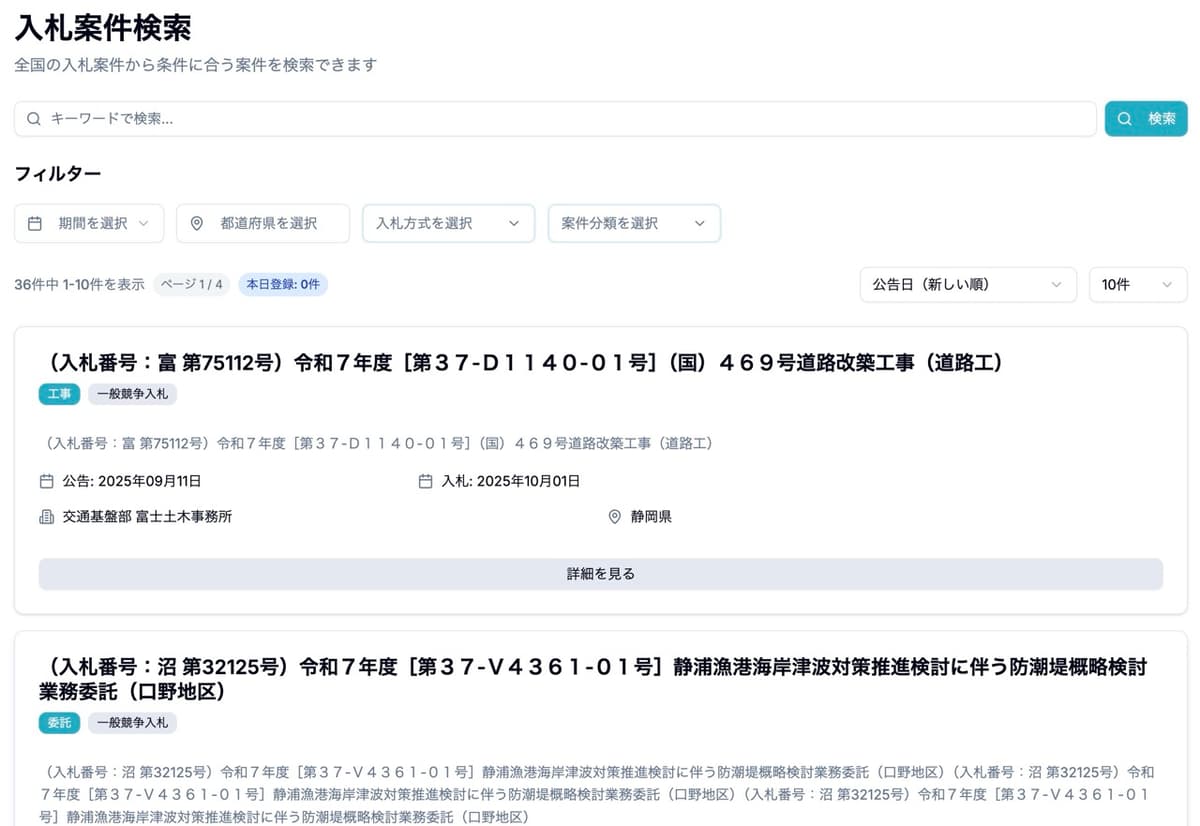Click the calendar icon in the 期間を選択 filter
Viewport: 1200px width, 826px height.
[36, 223]
